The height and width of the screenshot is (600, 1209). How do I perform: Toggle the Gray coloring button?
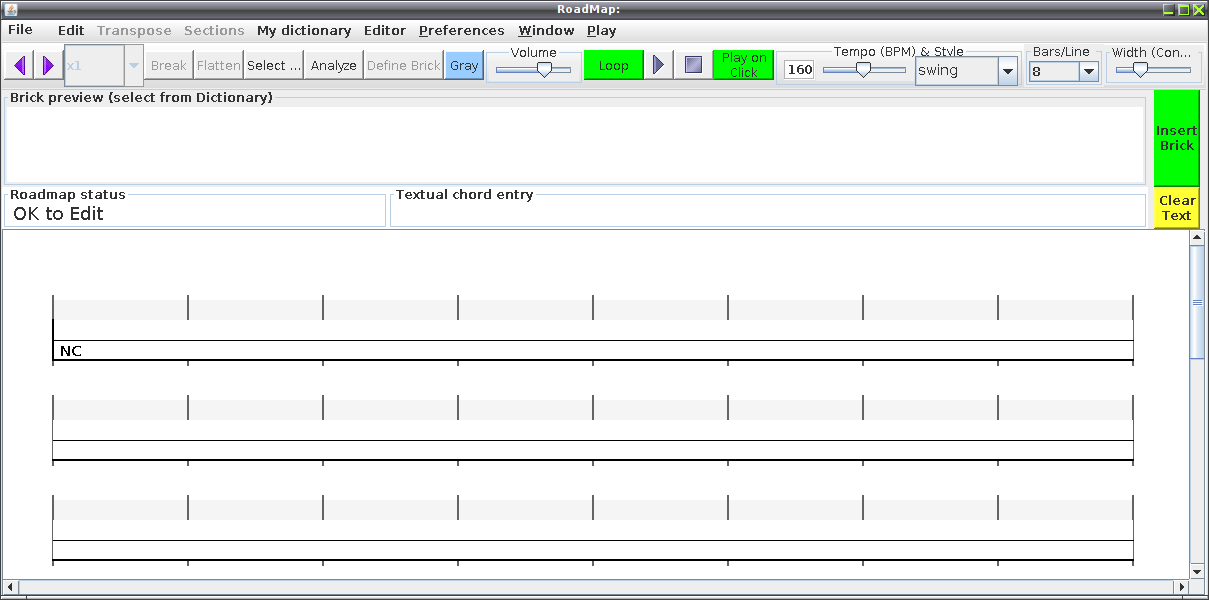pyautogui.click(x=464, y=66)
